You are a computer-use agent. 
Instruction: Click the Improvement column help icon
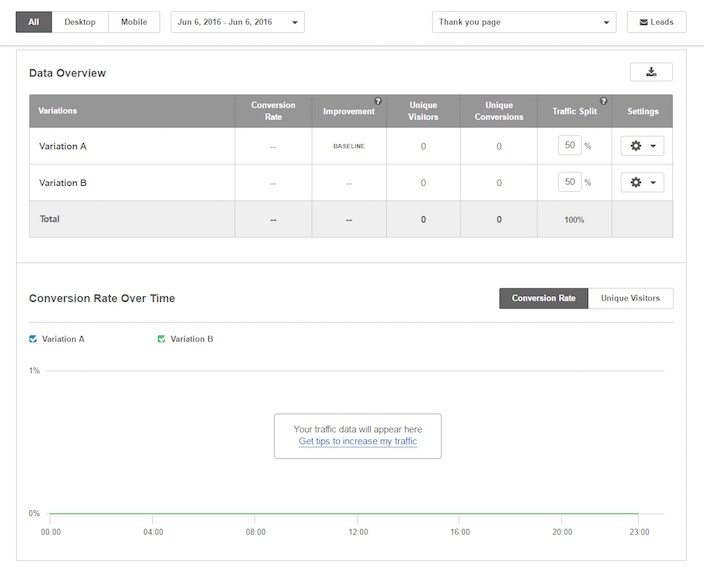click(378, 101)
